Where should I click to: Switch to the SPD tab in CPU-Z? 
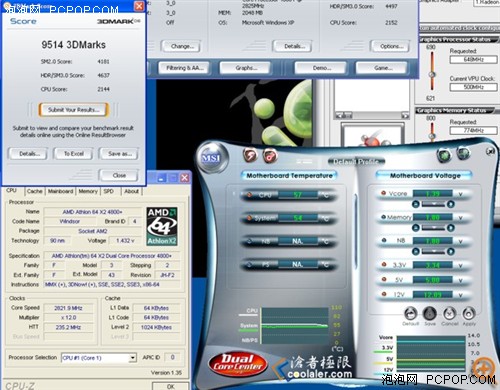click(x=109, y=191)
